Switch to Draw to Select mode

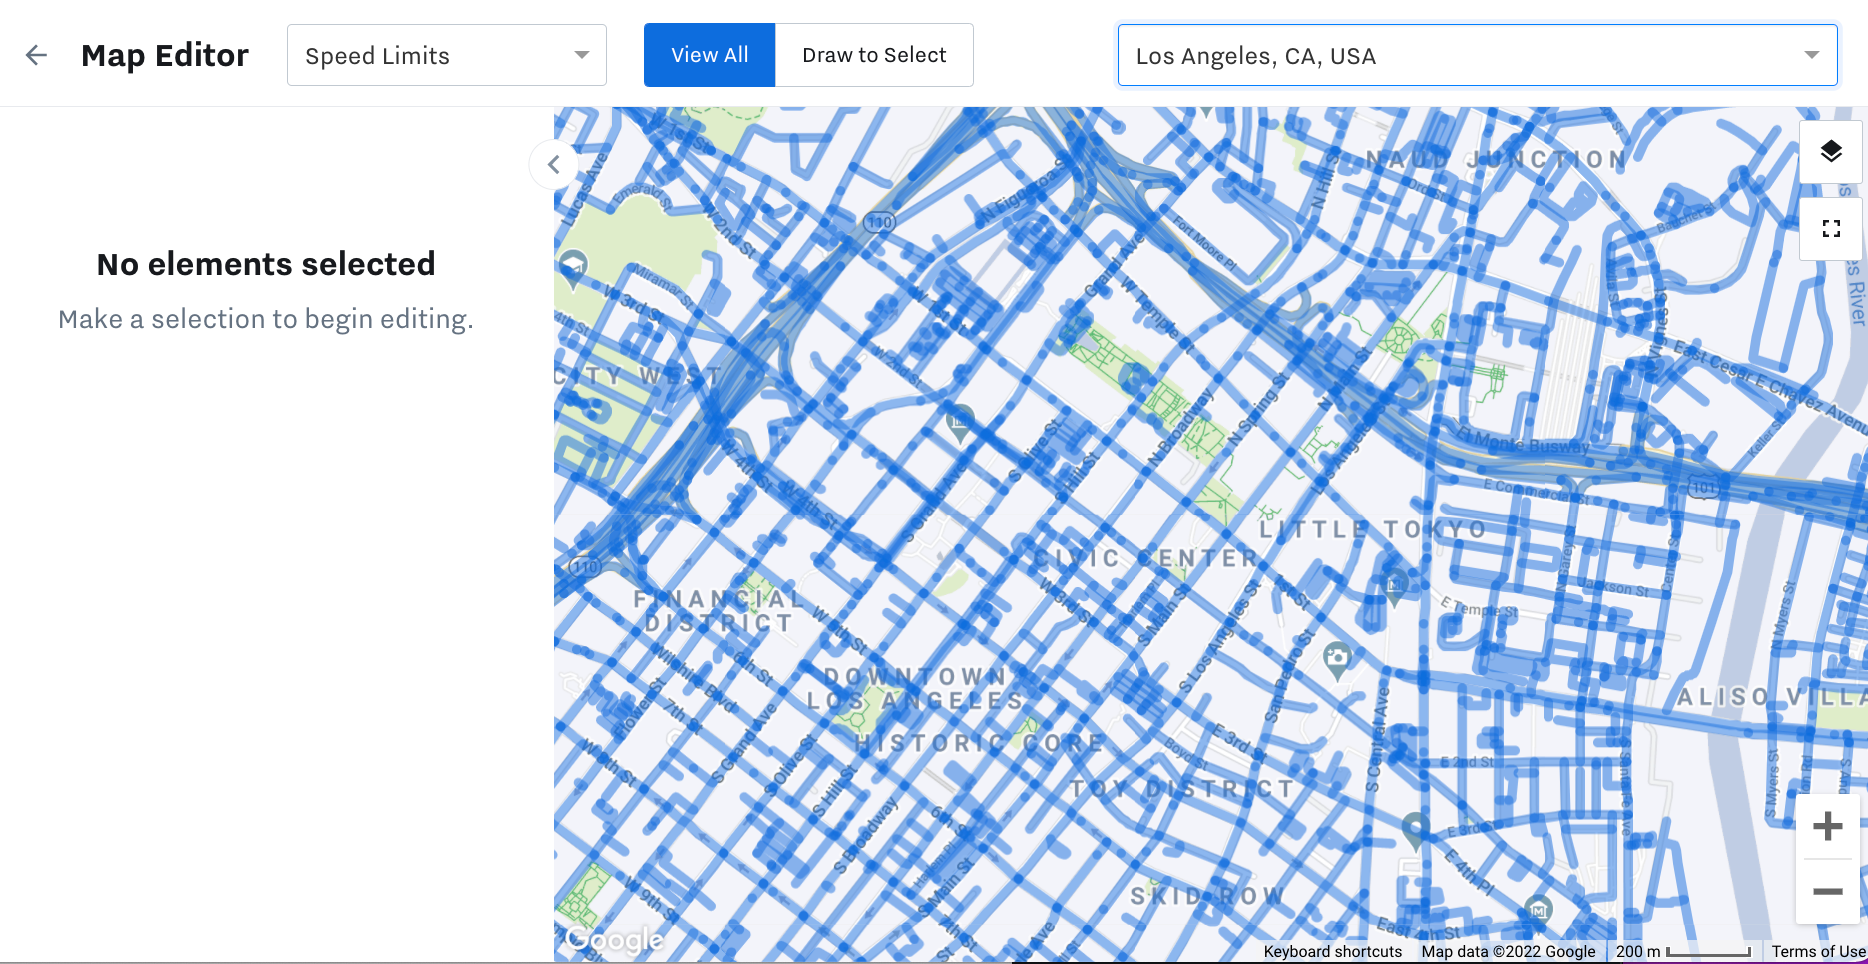click(874, 55)
